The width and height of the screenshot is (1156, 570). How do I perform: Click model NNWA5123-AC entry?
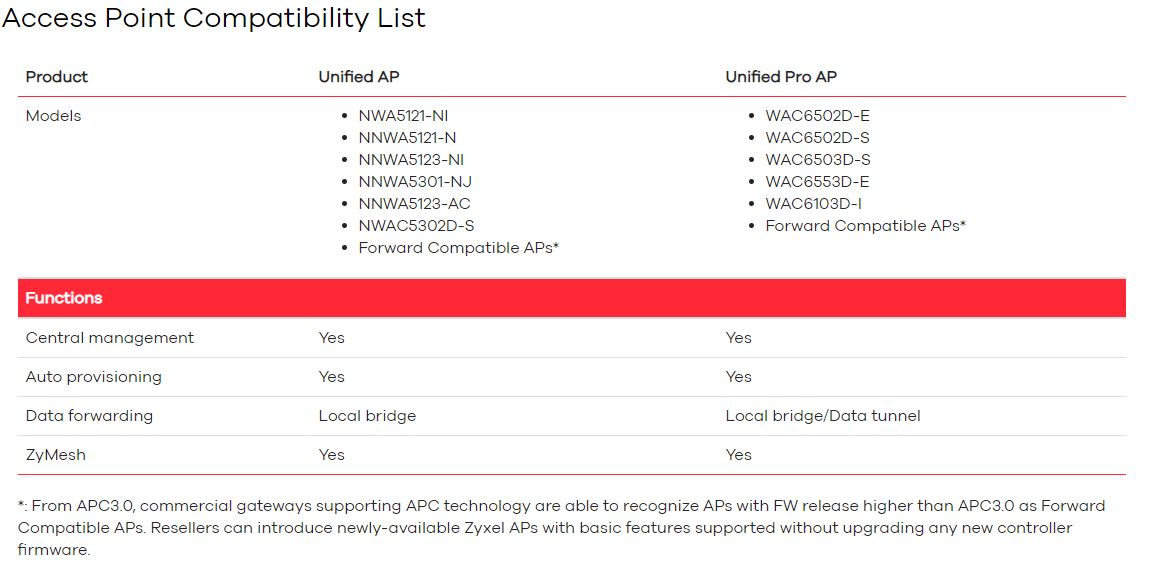(414, 204)
